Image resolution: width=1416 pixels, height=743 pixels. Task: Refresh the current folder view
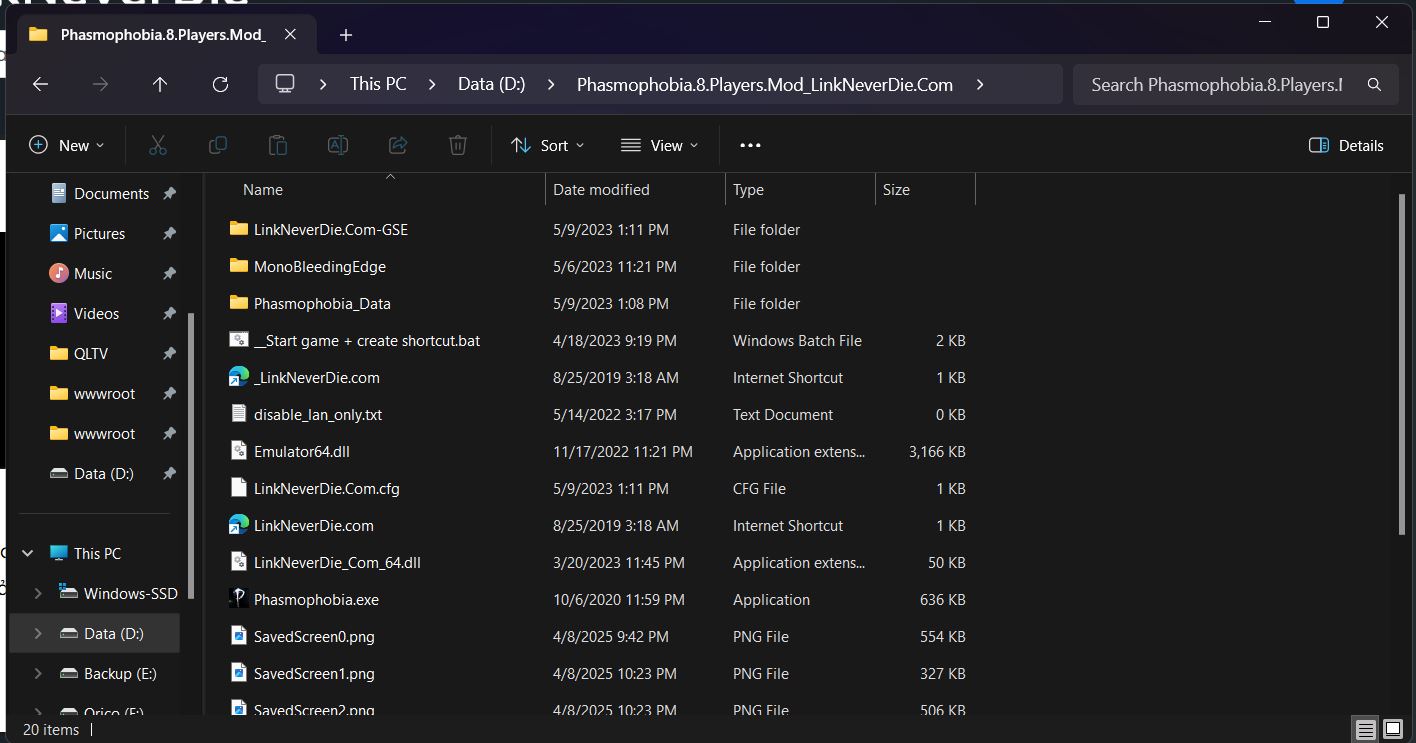[220, 85]
